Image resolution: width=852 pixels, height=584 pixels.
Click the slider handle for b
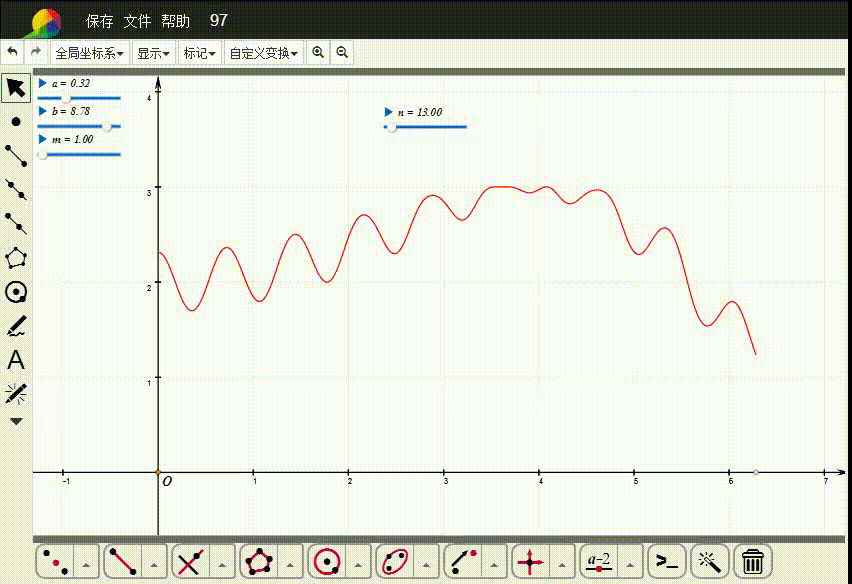(107, 127)
